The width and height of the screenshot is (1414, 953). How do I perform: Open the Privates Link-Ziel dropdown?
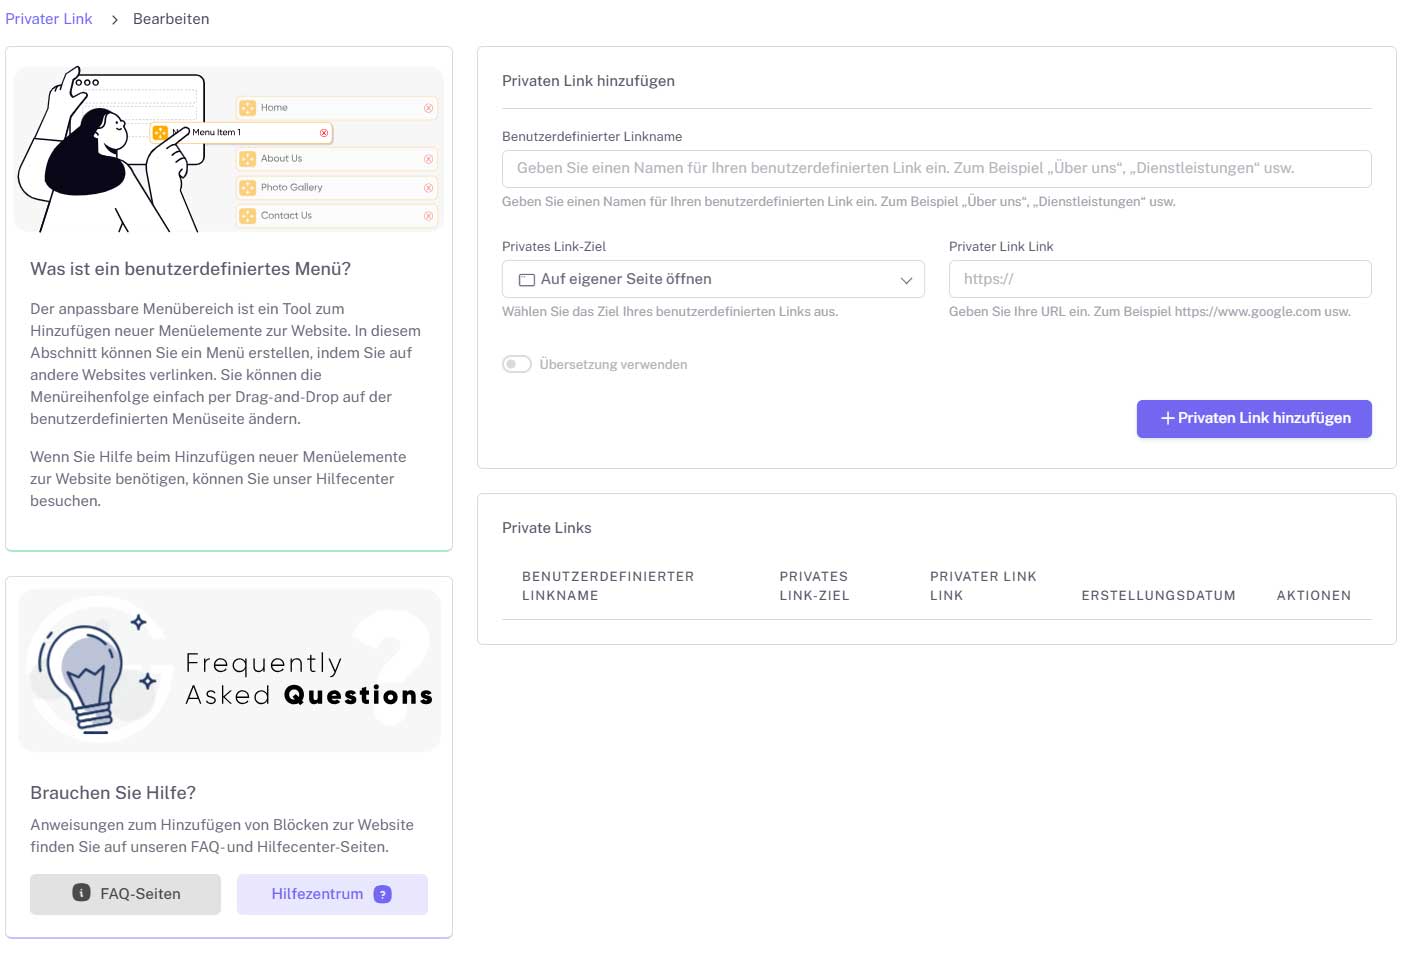pos(713,279)
